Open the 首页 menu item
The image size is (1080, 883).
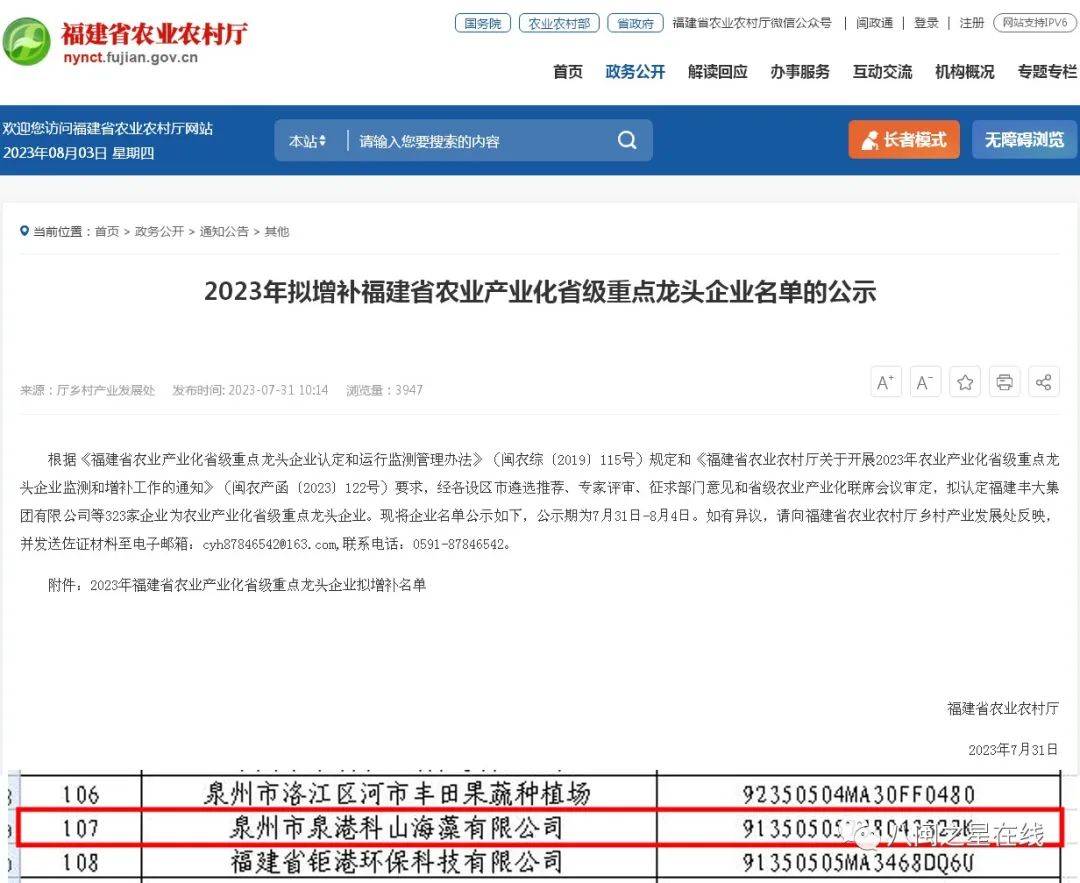tap(568, 72)
